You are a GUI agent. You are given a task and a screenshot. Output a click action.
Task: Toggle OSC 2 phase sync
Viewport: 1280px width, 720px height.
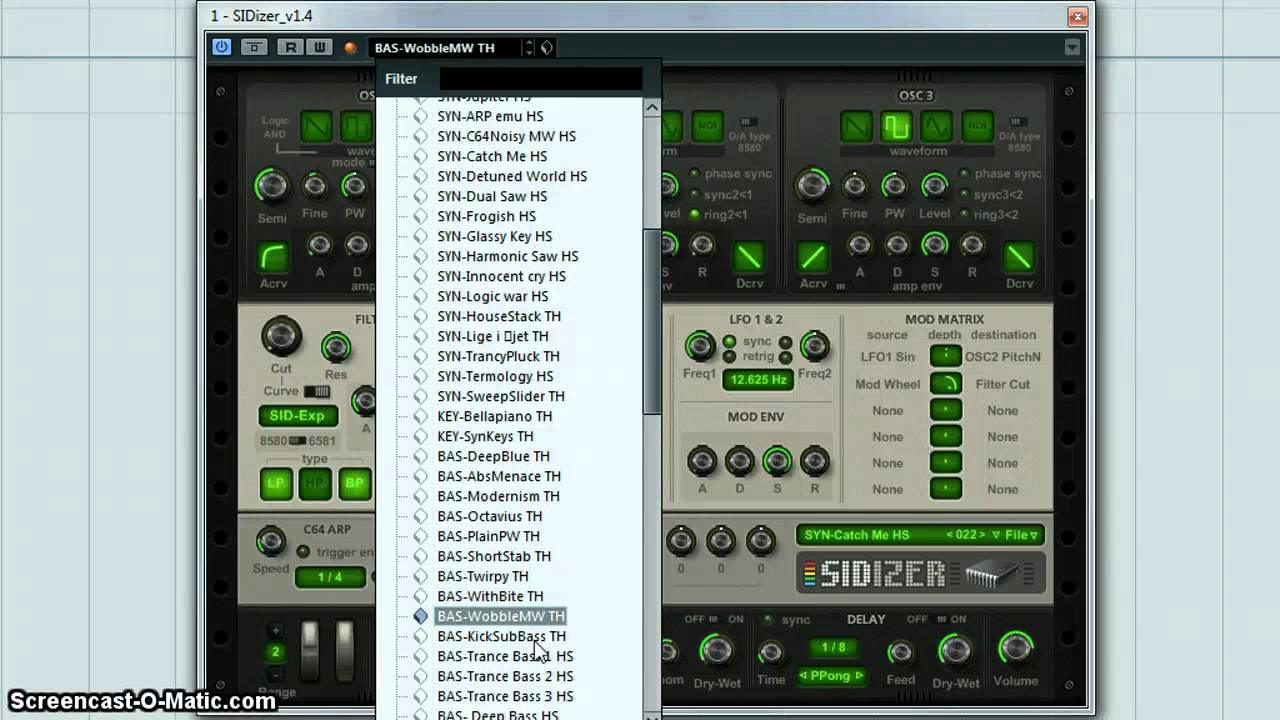(x=694, y=173)
